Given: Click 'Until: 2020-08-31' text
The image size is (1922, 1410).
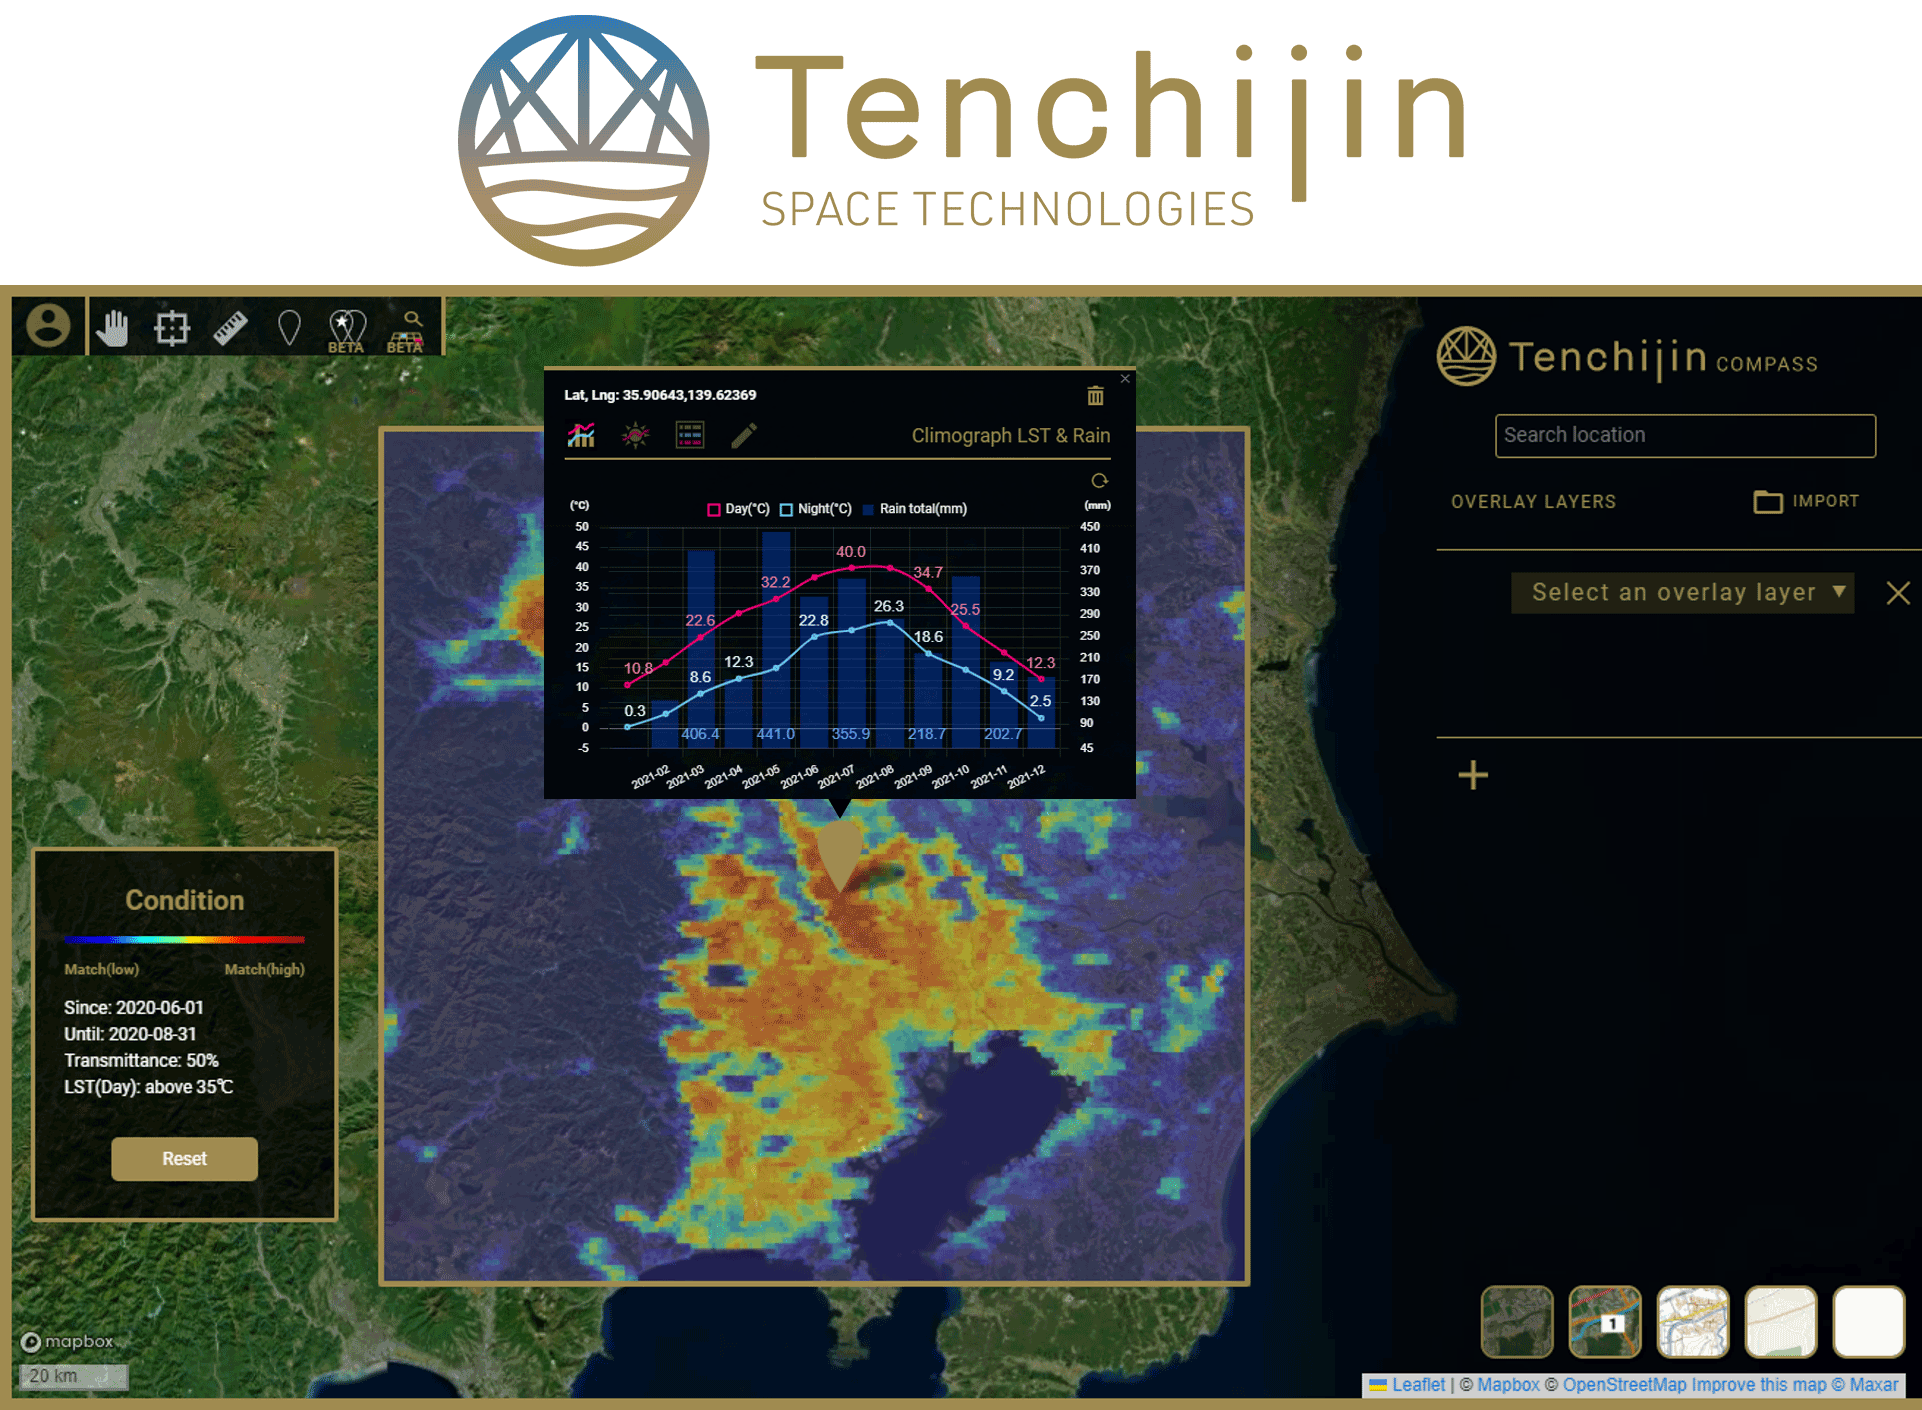Looking at the screenshot, I should [130, 1034].
